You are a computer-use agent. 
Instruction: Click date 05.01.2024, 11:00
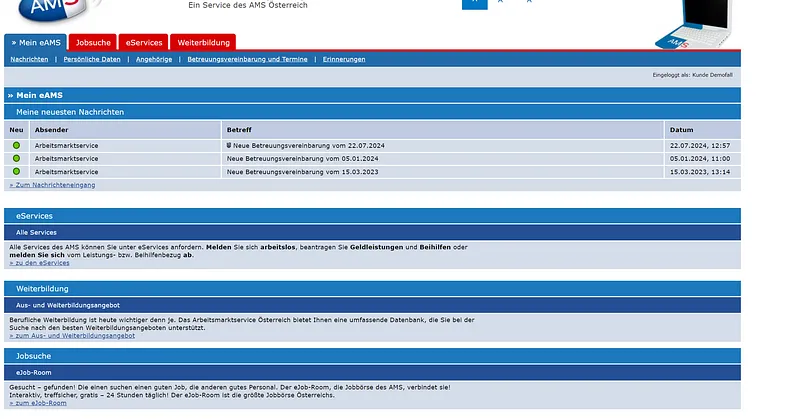point(700,158)
